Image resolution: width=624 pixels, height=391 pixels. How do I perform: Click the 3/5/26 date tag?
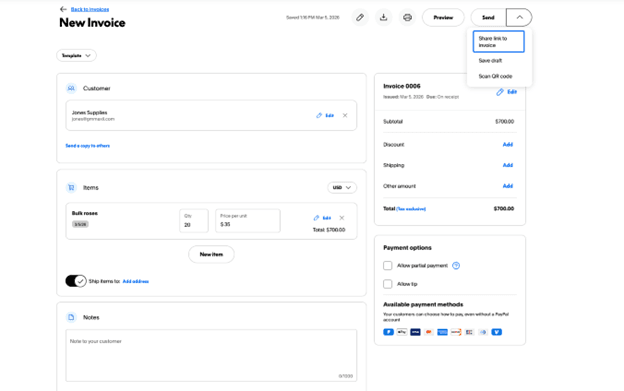pos(80,224)
